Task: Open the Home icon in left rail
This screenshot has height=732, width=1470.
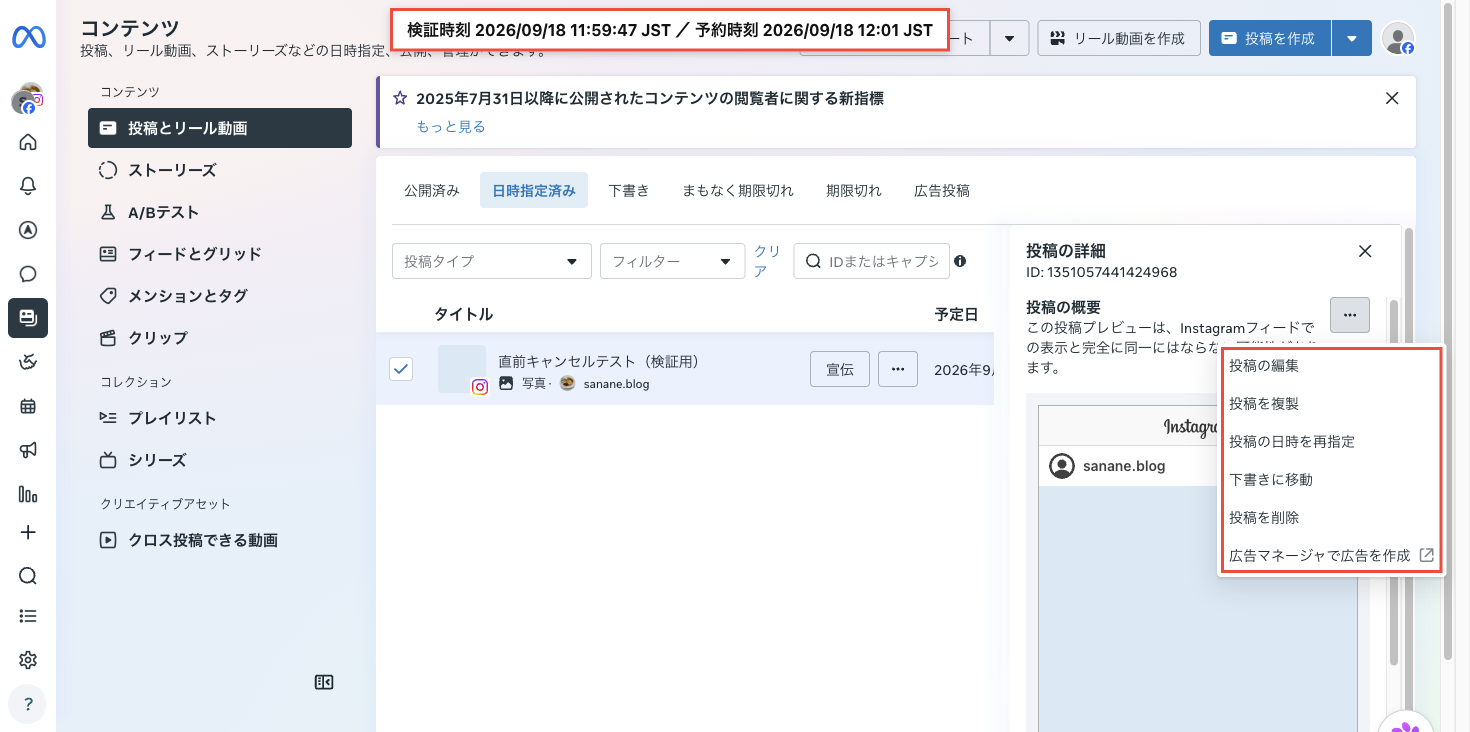Action: [28, 142]
